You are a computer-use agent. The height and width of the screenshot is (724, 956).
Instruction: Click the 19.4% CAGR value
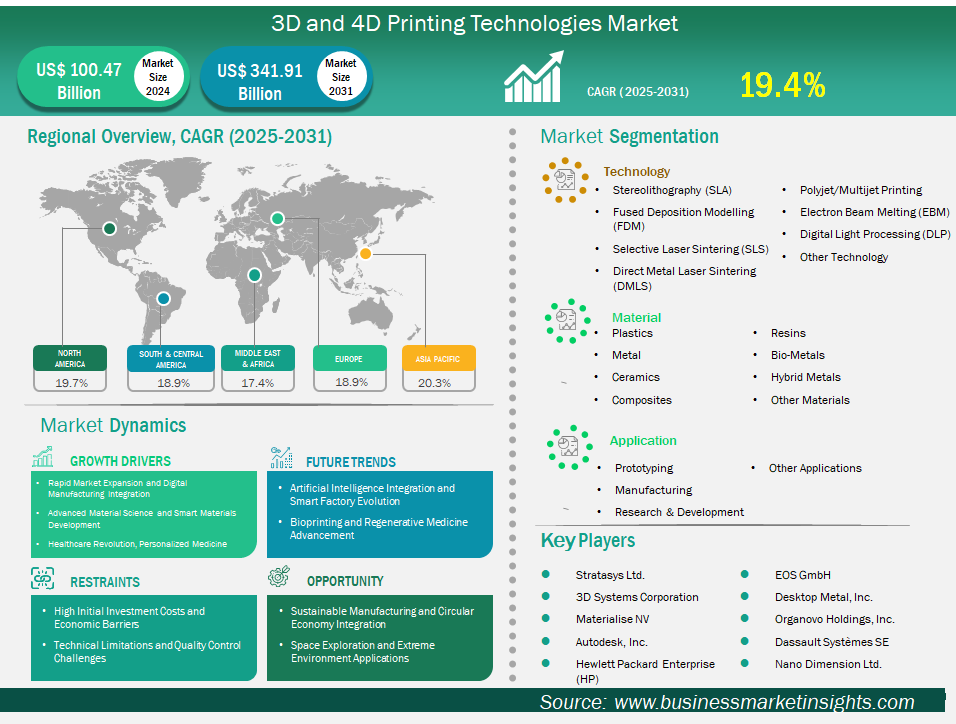782,86
